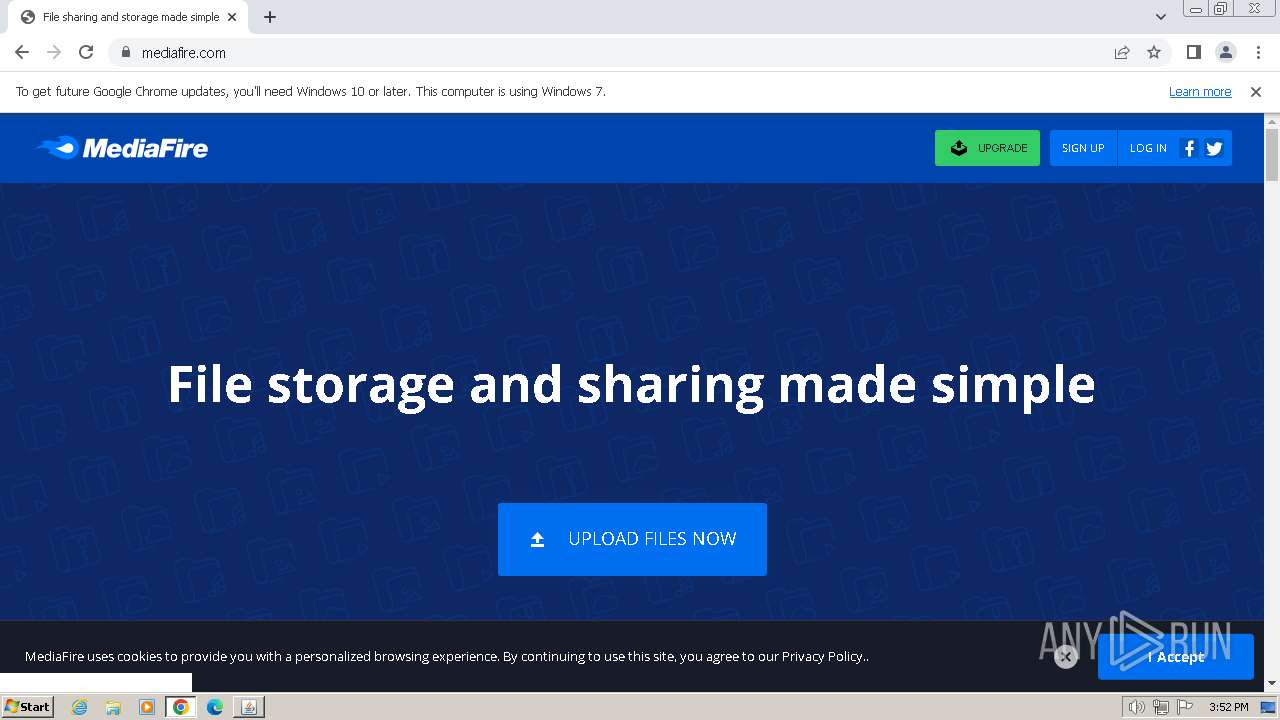Click the green UPGRADE button
The height and width of the screenshot is (720, 1280).
[x=987, y=148]
